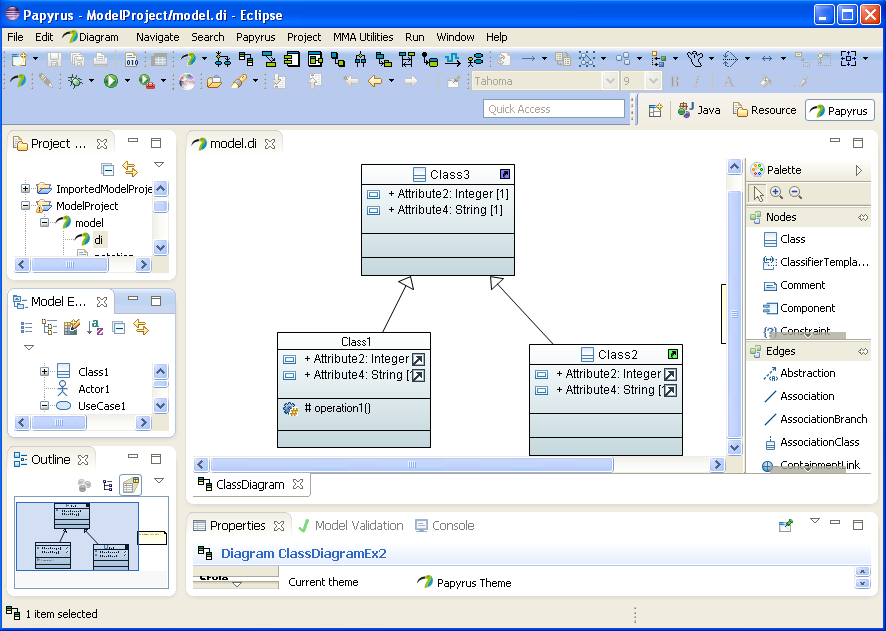
Task: Pick the Association edge tool
Action: point(798,397)
